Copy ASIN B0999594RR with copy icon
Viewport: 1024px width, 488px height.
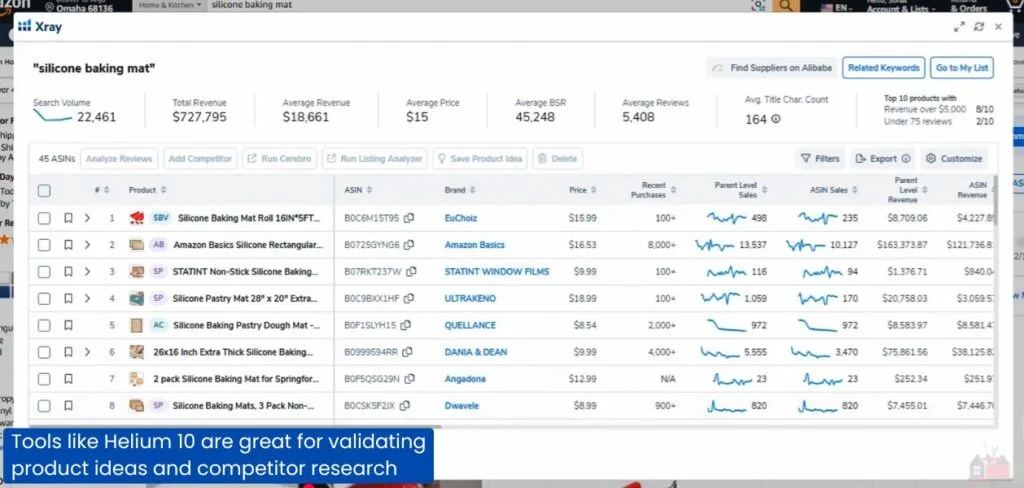pos(407,352)
